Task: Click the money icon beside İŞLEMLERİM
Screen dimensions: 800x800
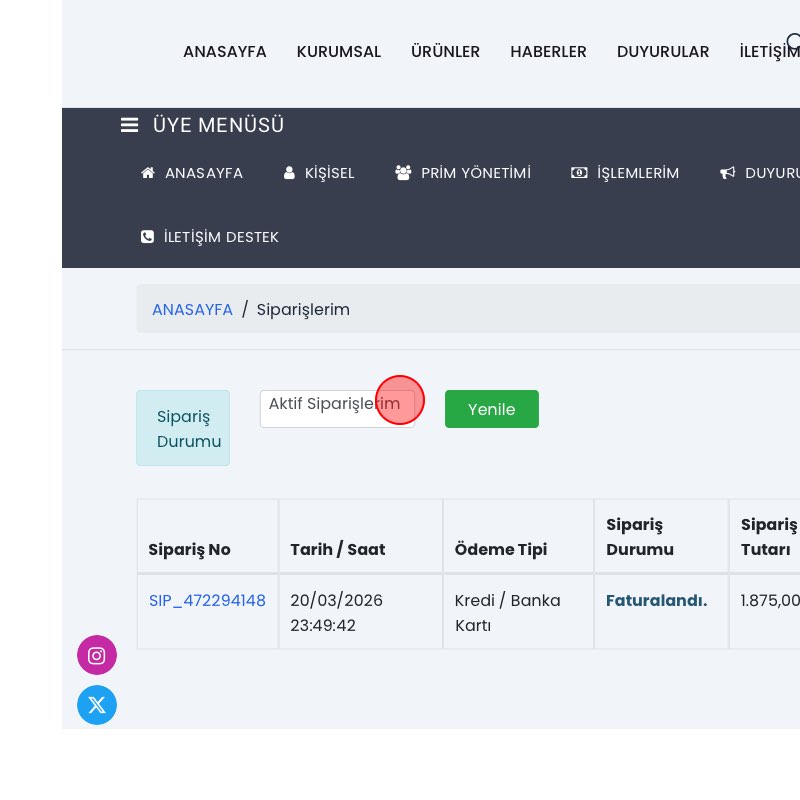Action: pos(579,173)
